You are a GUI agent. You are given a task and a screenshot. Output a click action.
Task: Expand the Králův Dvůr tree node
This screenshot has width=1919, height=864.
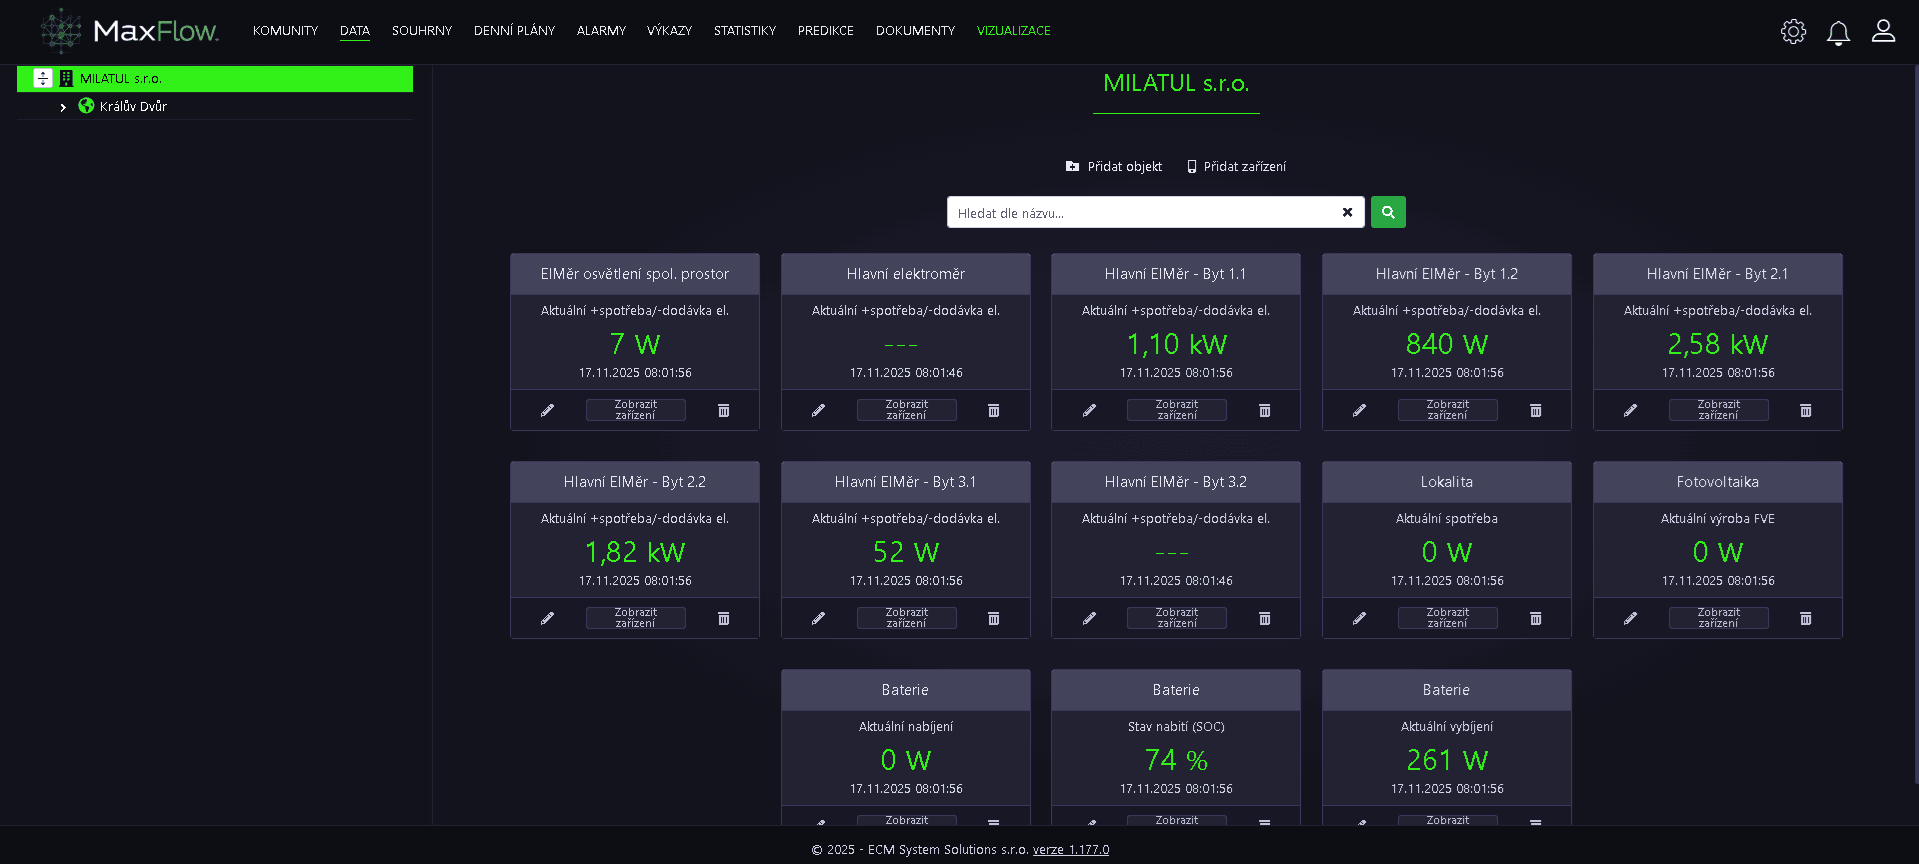[x=63, y=107]
